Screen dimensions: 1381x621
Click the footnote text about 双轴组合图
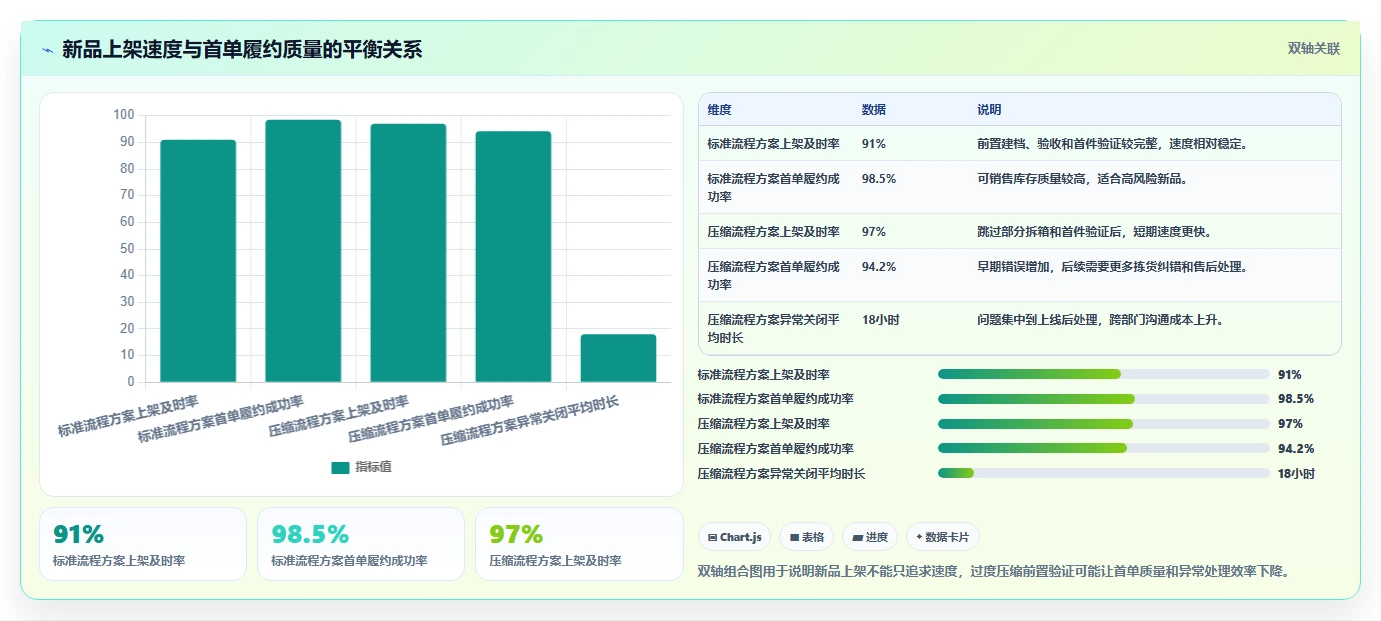[993, 572]
